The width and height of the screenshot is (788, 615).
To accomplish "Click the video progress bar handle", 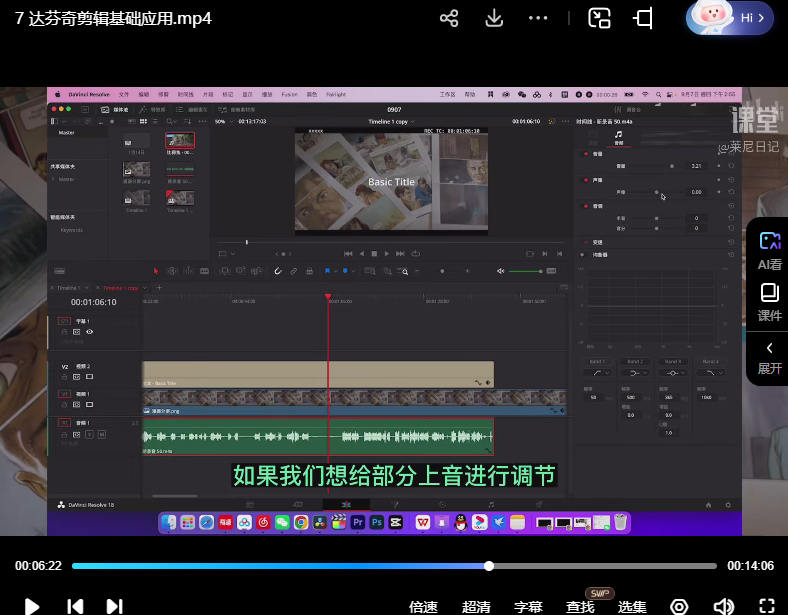I will click(489, 566).
